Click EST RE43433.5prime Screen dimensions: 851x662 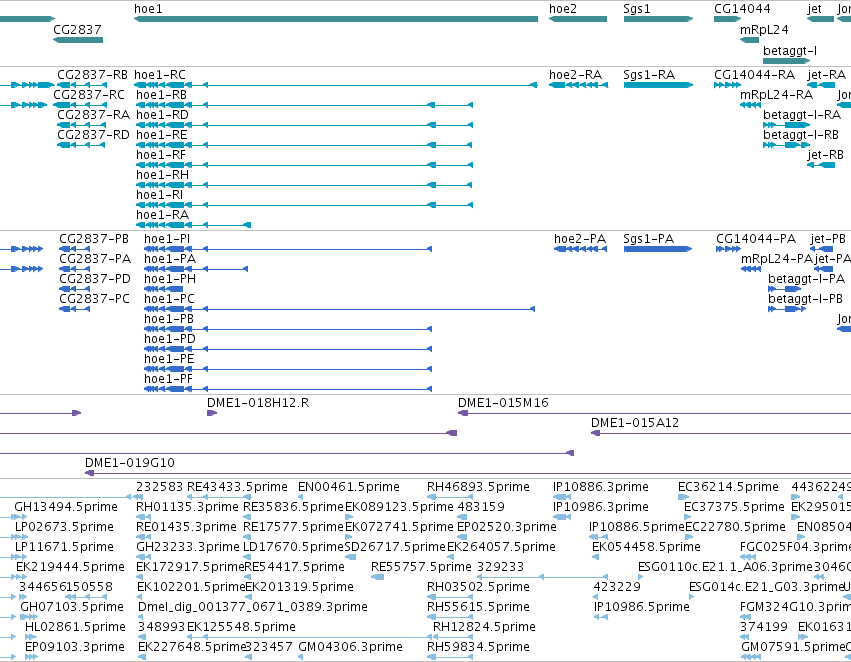click(237, 487)
